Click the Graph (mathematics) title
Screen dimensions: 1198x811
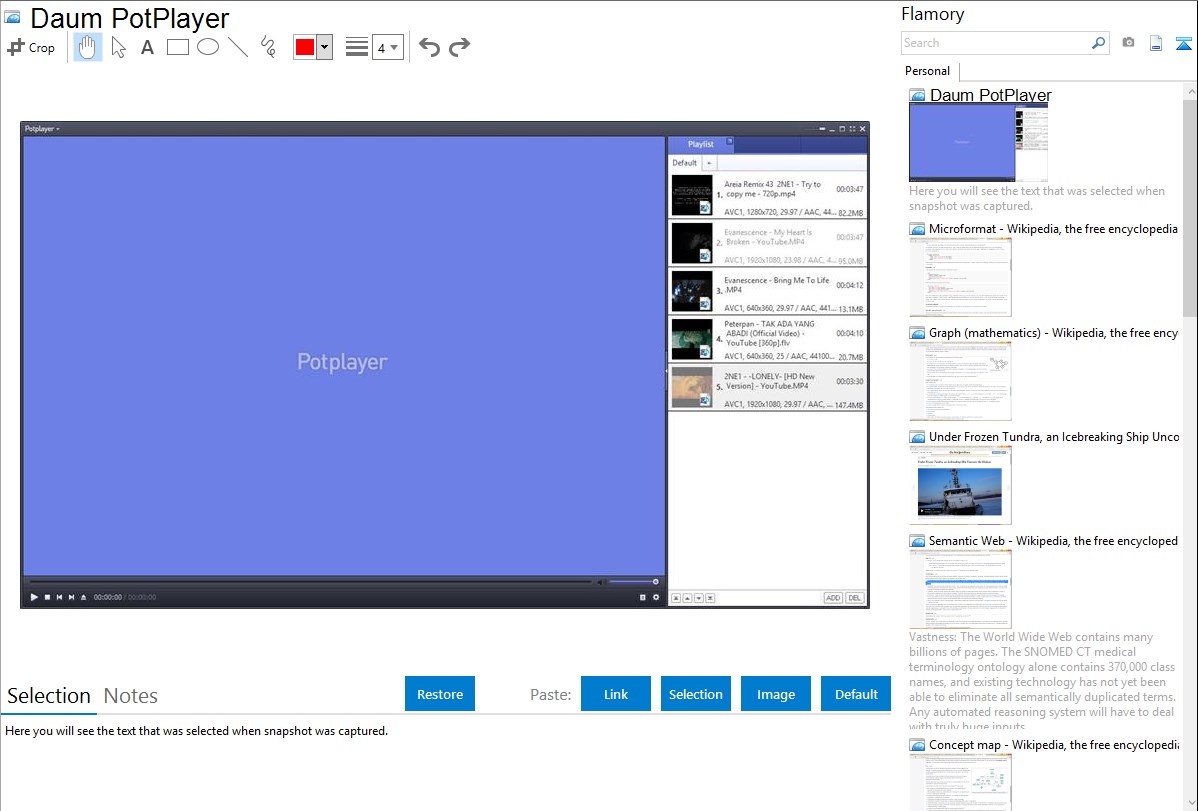point(1053,333)
